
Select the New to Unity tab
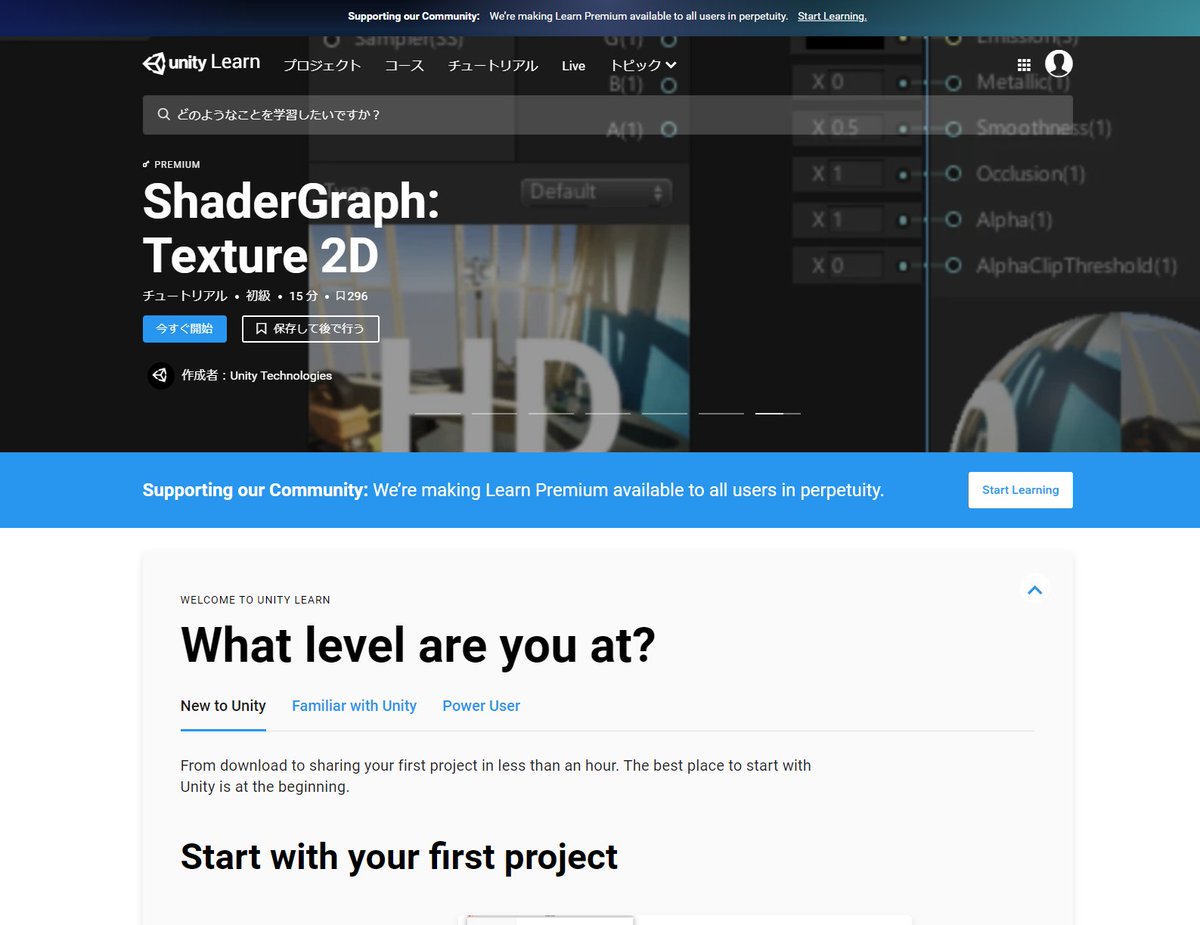[x=223, y=706]
